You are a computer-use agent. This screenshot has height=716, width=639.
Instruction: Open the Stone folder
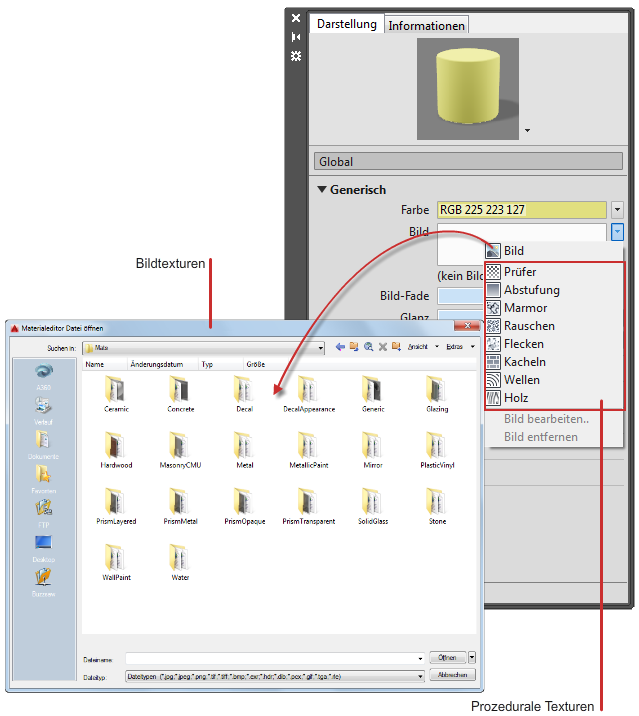click(437, 506)
